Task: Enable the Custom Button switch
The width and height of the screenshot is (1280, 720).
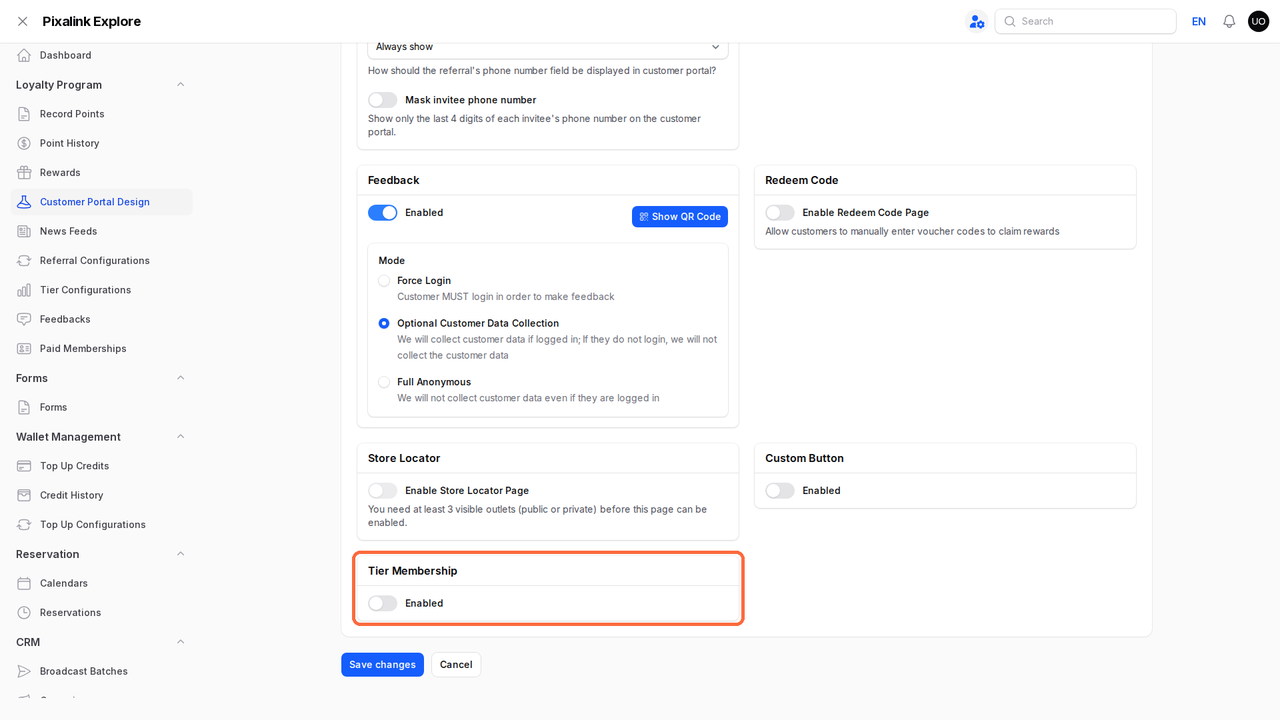Action: tap(780, 491)
